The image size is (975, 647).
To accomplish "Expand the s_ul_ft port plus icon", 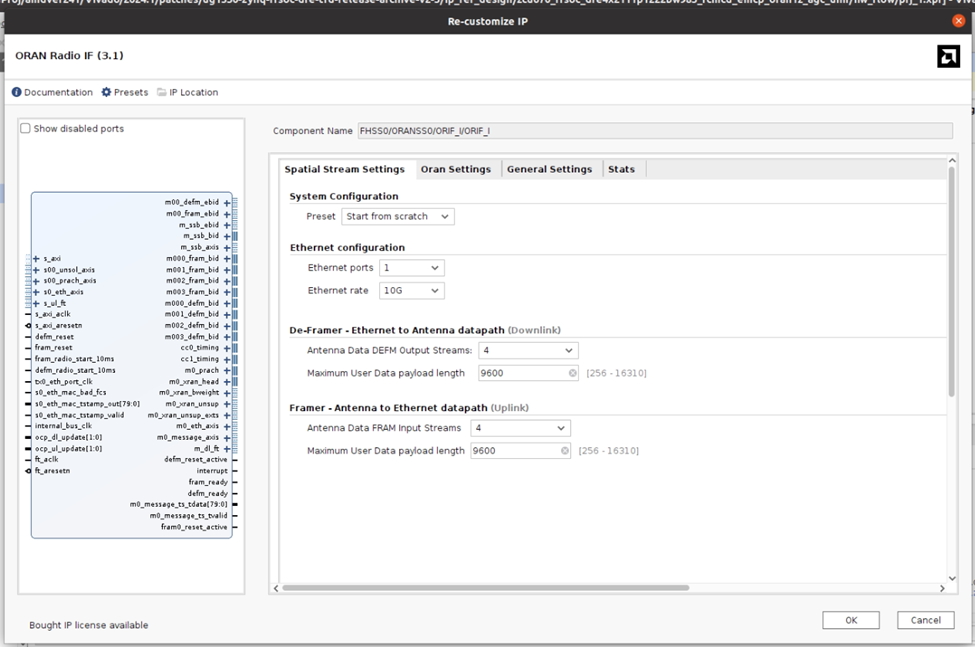I will click(36, 303).
